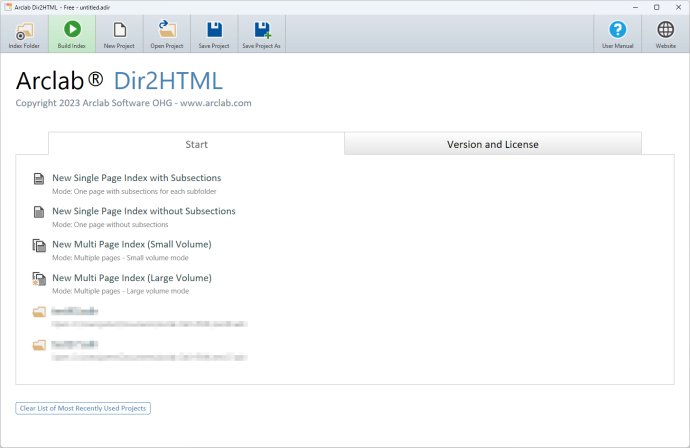
Task: Click 'Mode: Multiple pages - Large volume mode' text
Action: [121, 291]
